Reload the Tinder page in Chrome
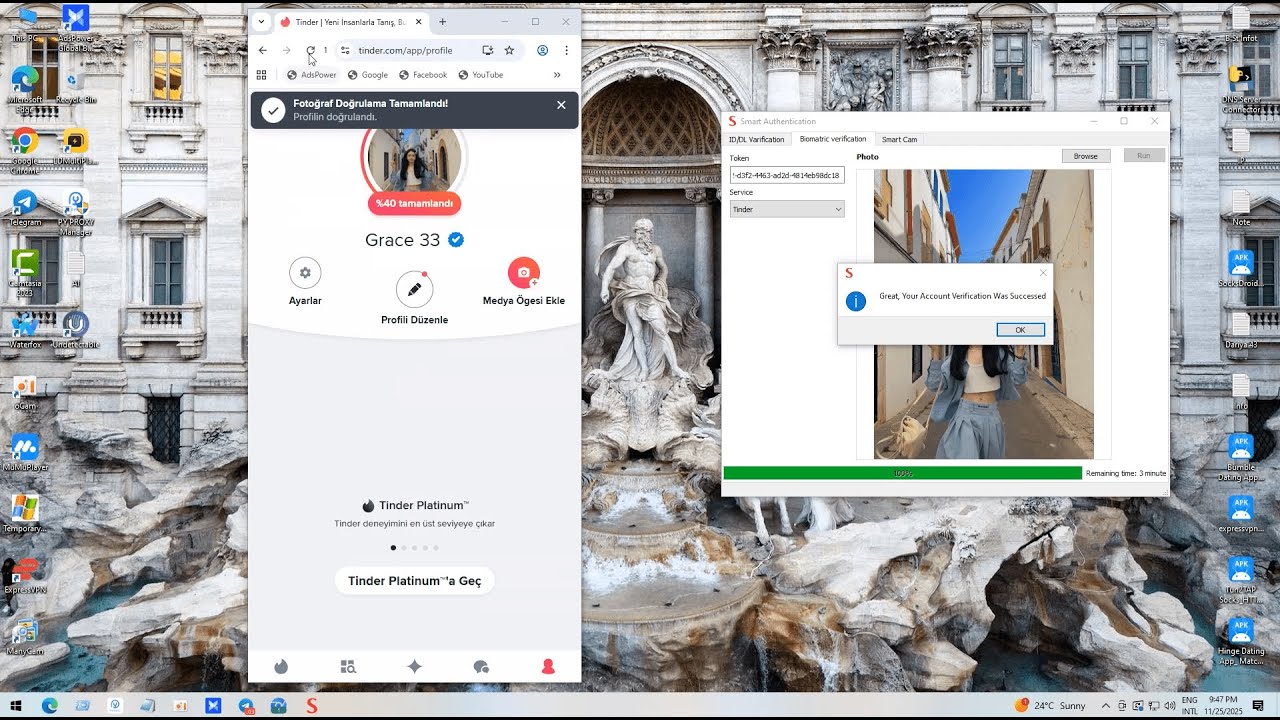The width and height of the screenshot is (1280, 720). (310, 50)
